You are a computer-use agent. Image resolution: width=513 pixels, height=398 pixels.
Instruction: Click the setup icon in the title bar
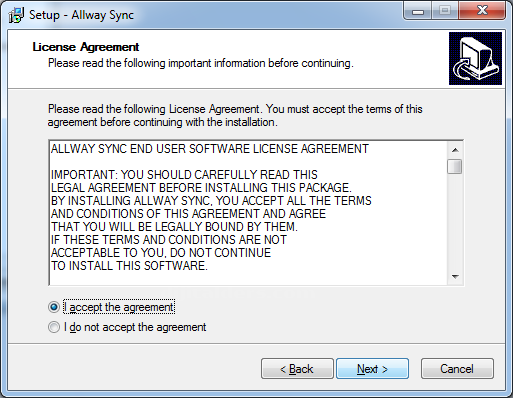click(16, 15)
